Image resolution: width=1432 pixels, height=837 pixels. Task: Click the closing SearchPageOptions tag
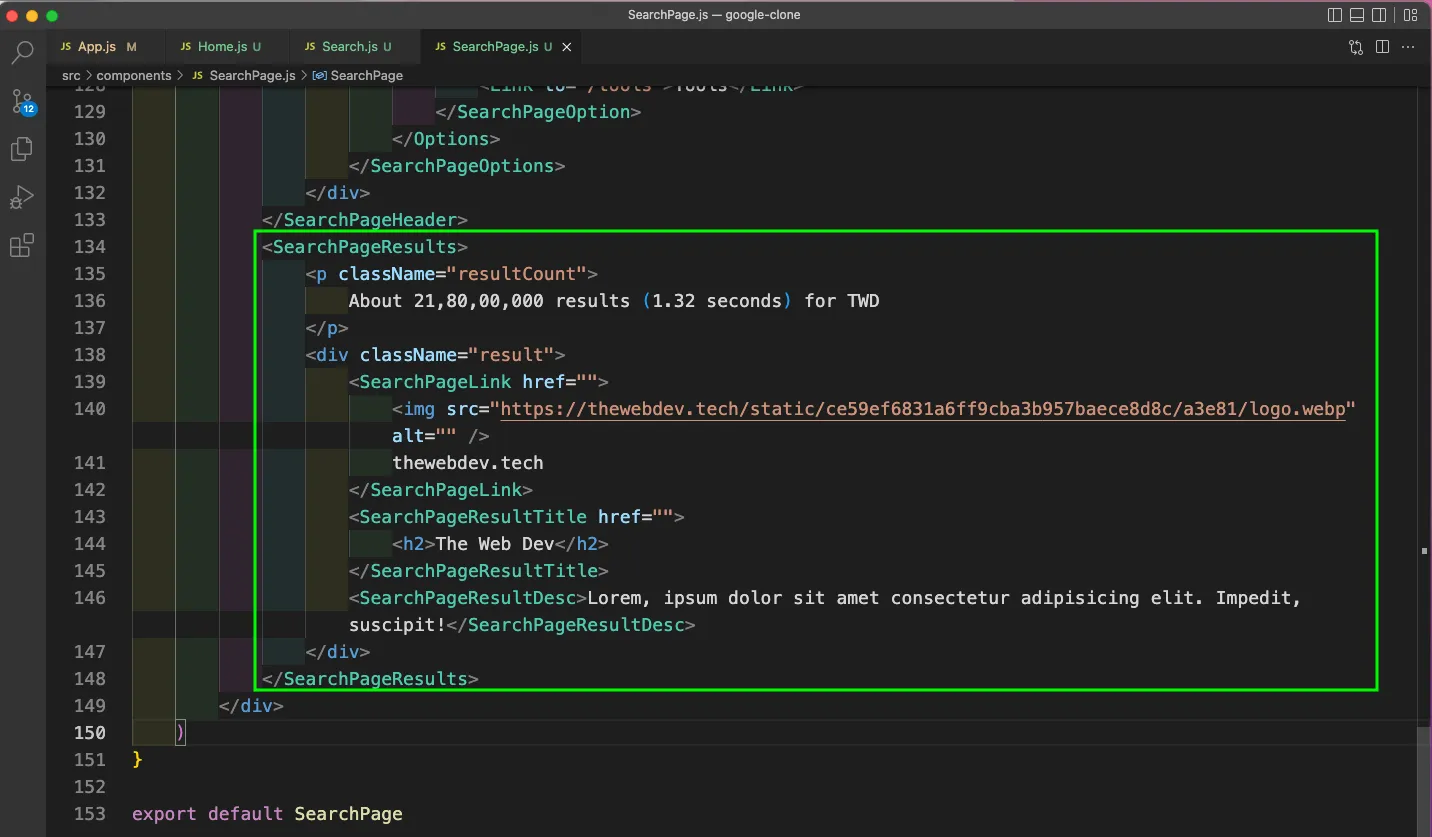click(x=457, y=166)
